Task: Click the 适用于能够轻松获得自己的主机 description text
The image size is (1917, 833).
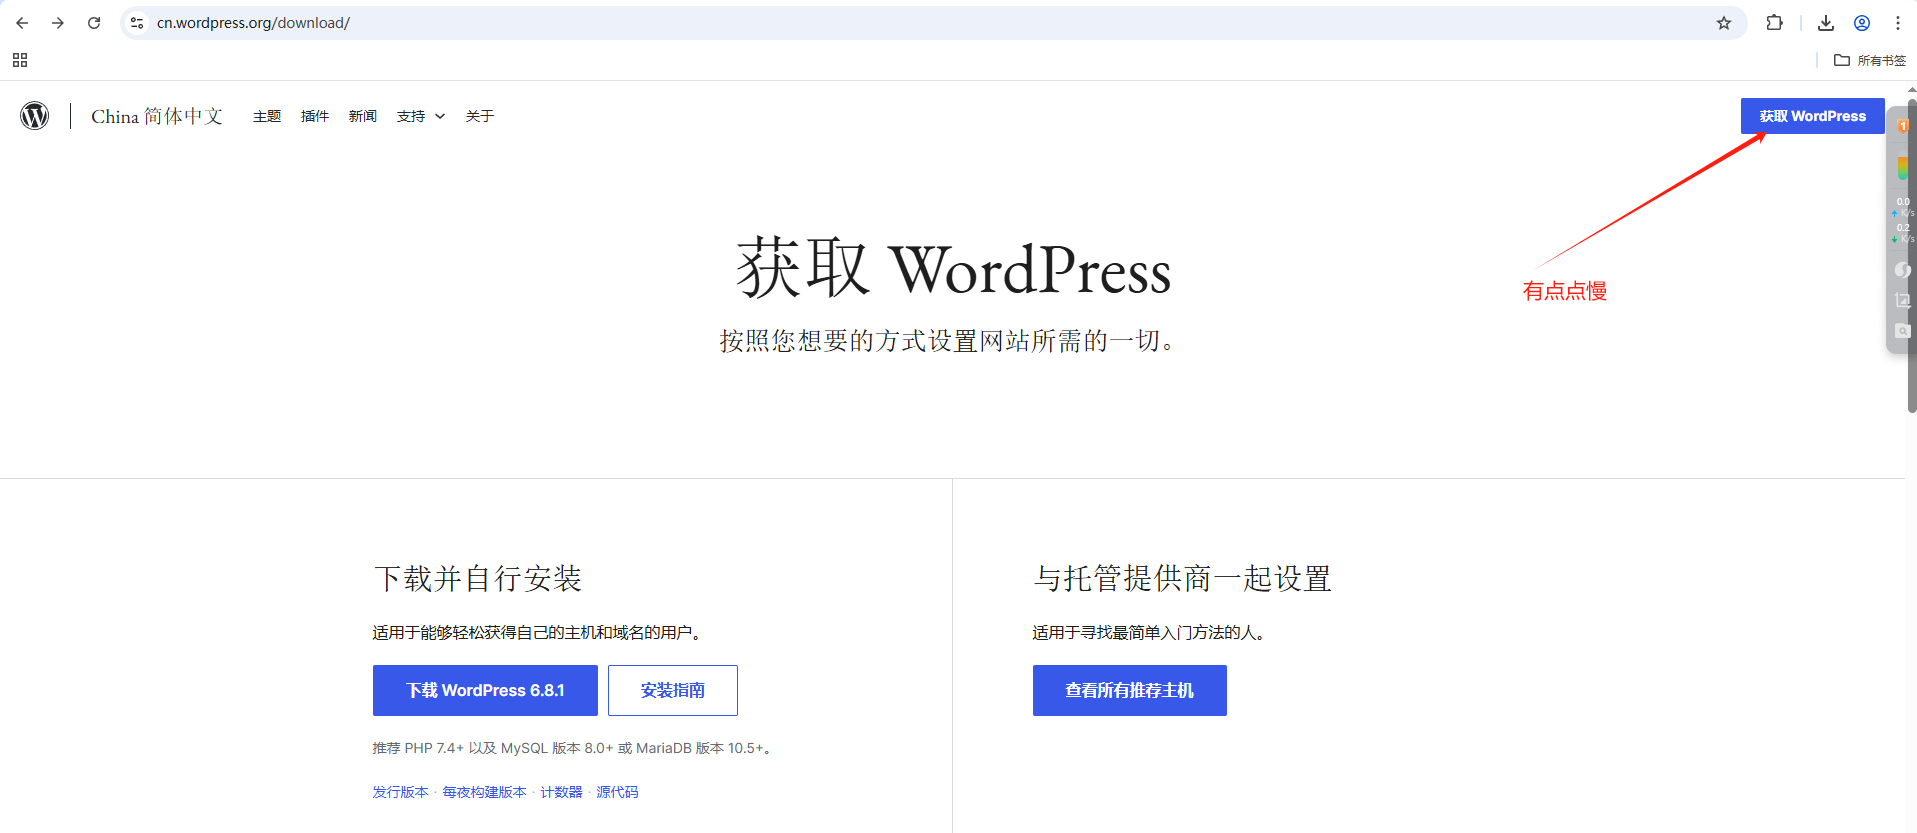Action: pos(538,632)
